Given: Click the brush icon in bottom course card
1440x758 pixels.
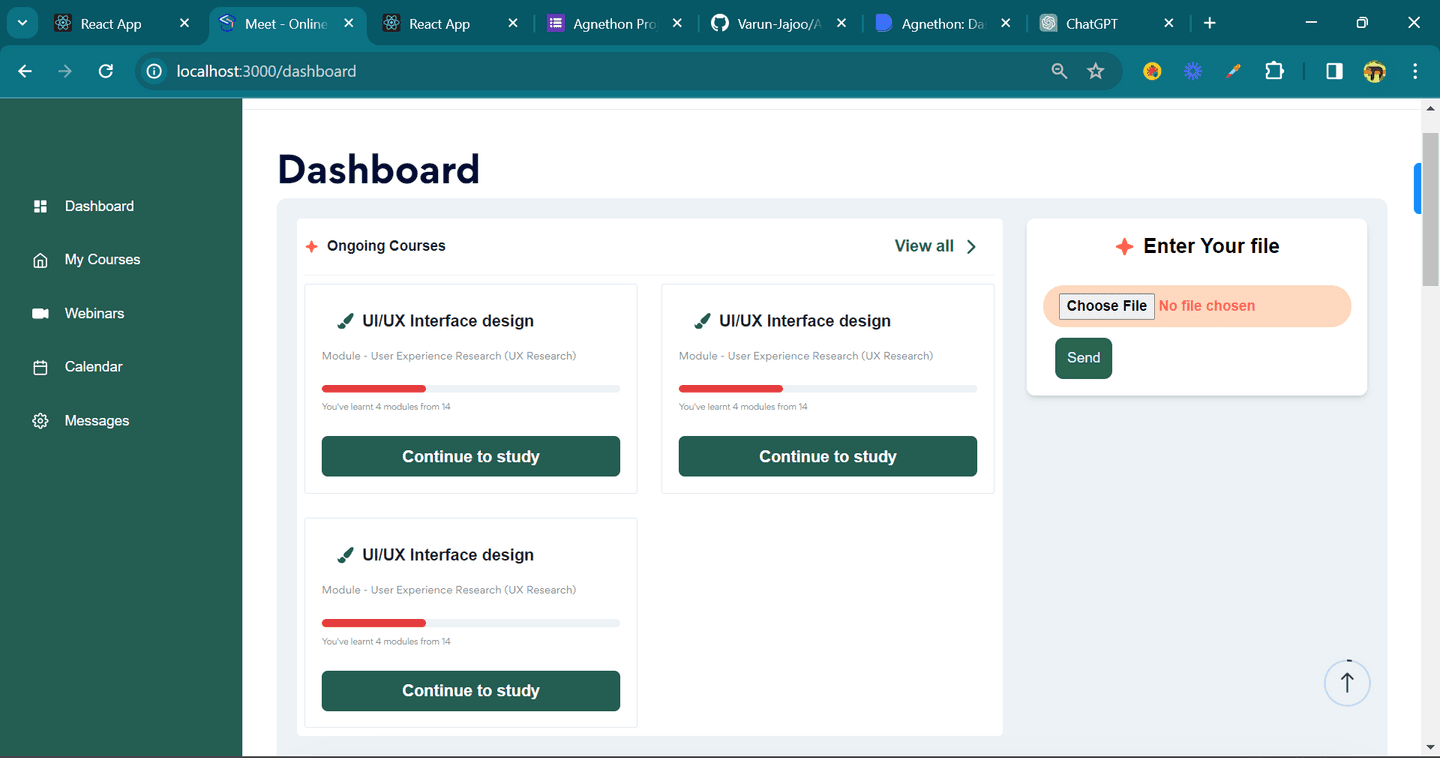Looking at the screenshot, I should pyautogui.click(x=345, y=555).
